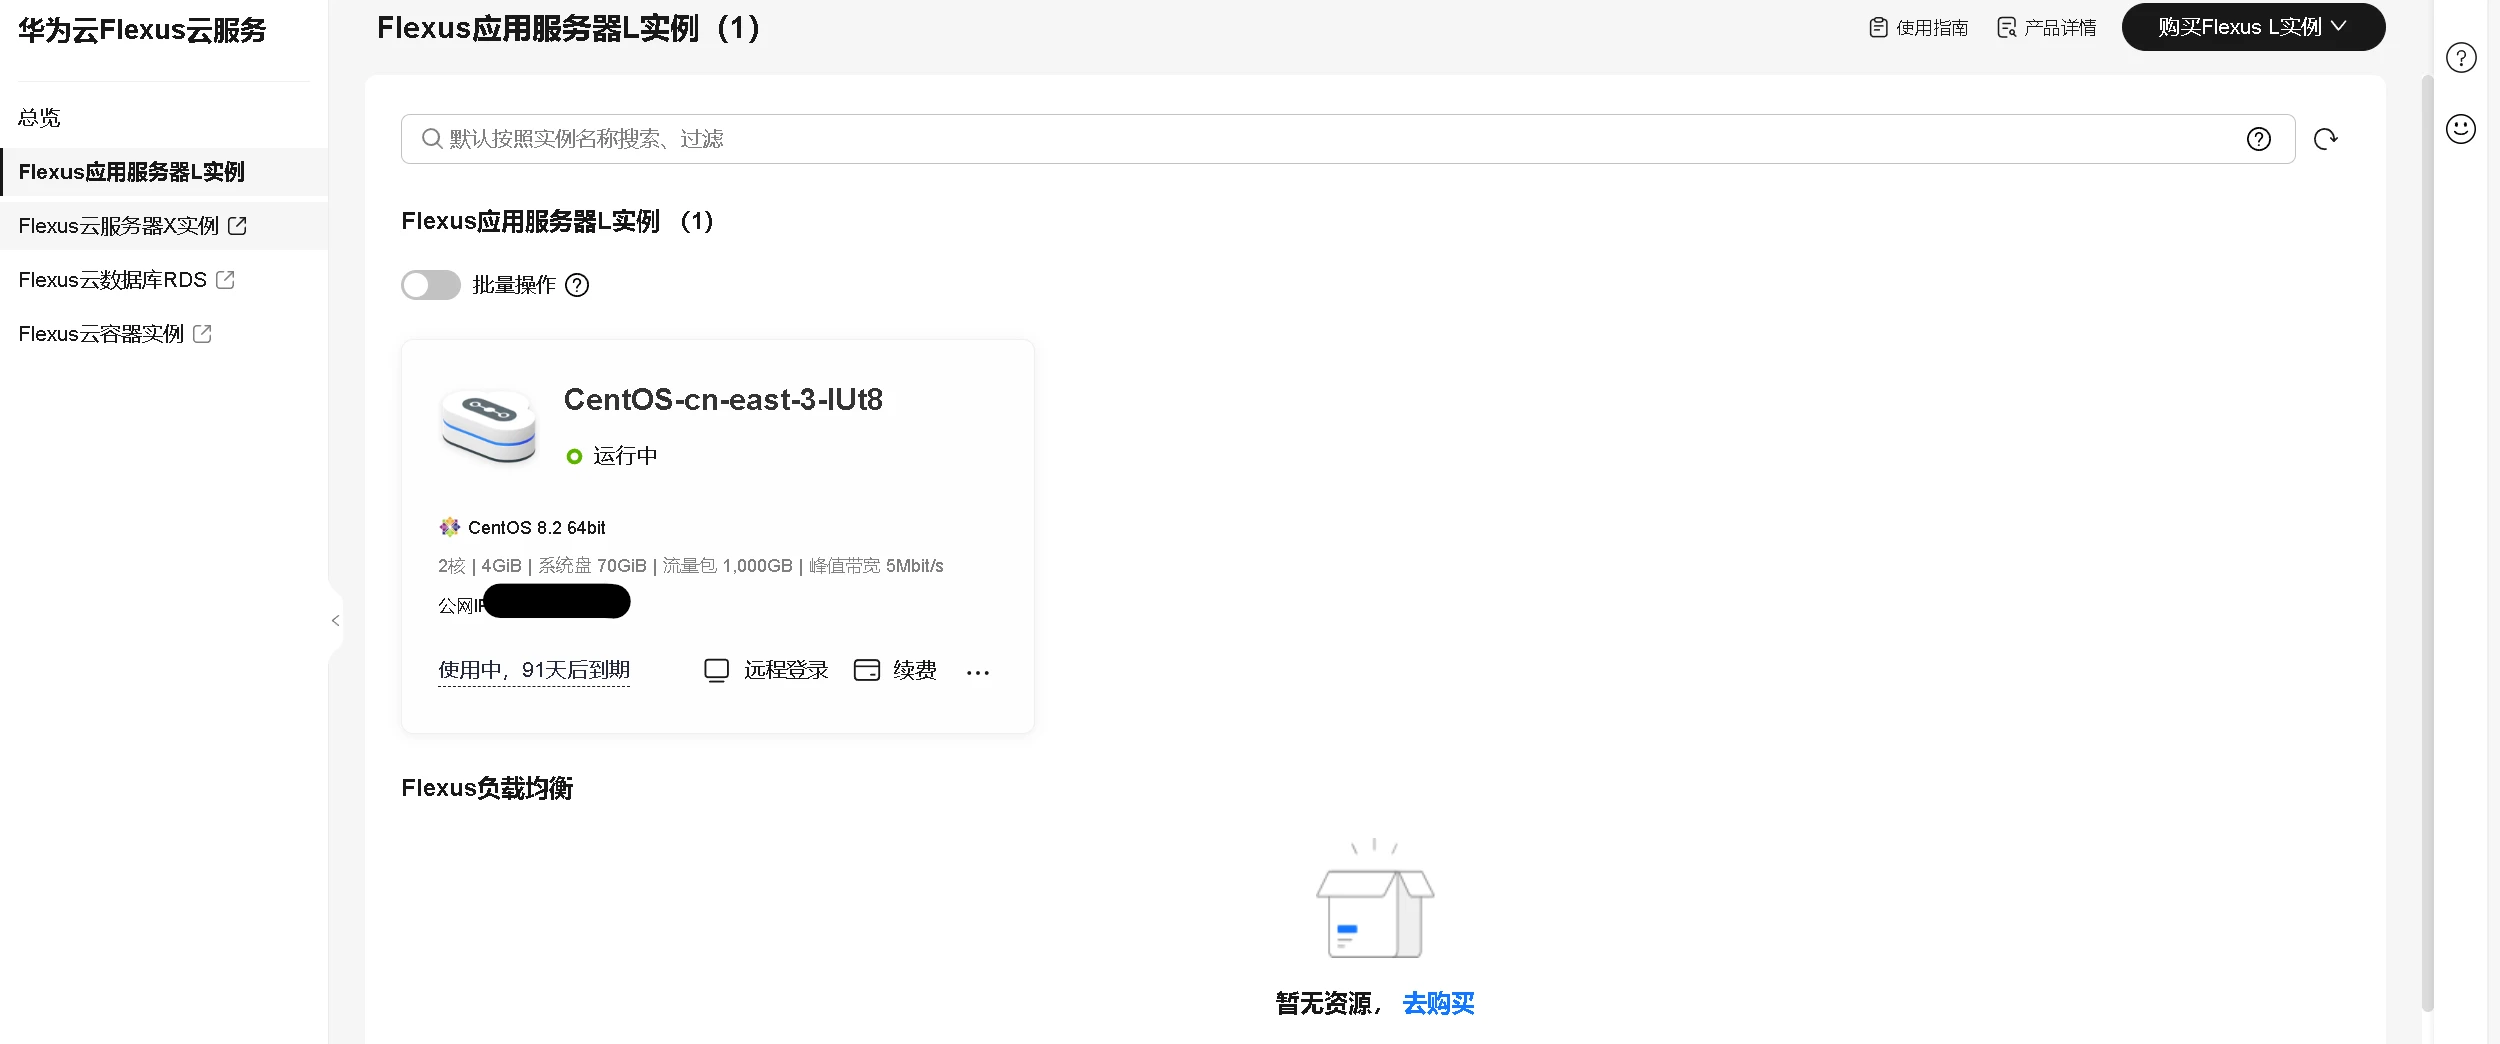Click the magnifier search icon
The width and height of the screenshot is (2500, 1044).
click(431, 139)
